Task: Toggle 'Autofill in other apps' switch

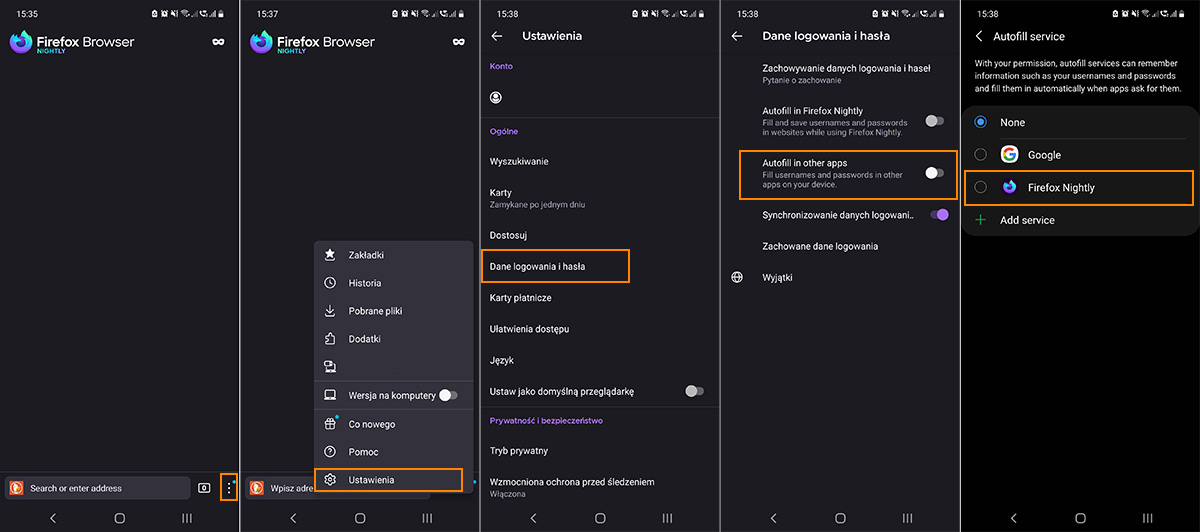Action: pyautogui.click(x=935, y=173)
